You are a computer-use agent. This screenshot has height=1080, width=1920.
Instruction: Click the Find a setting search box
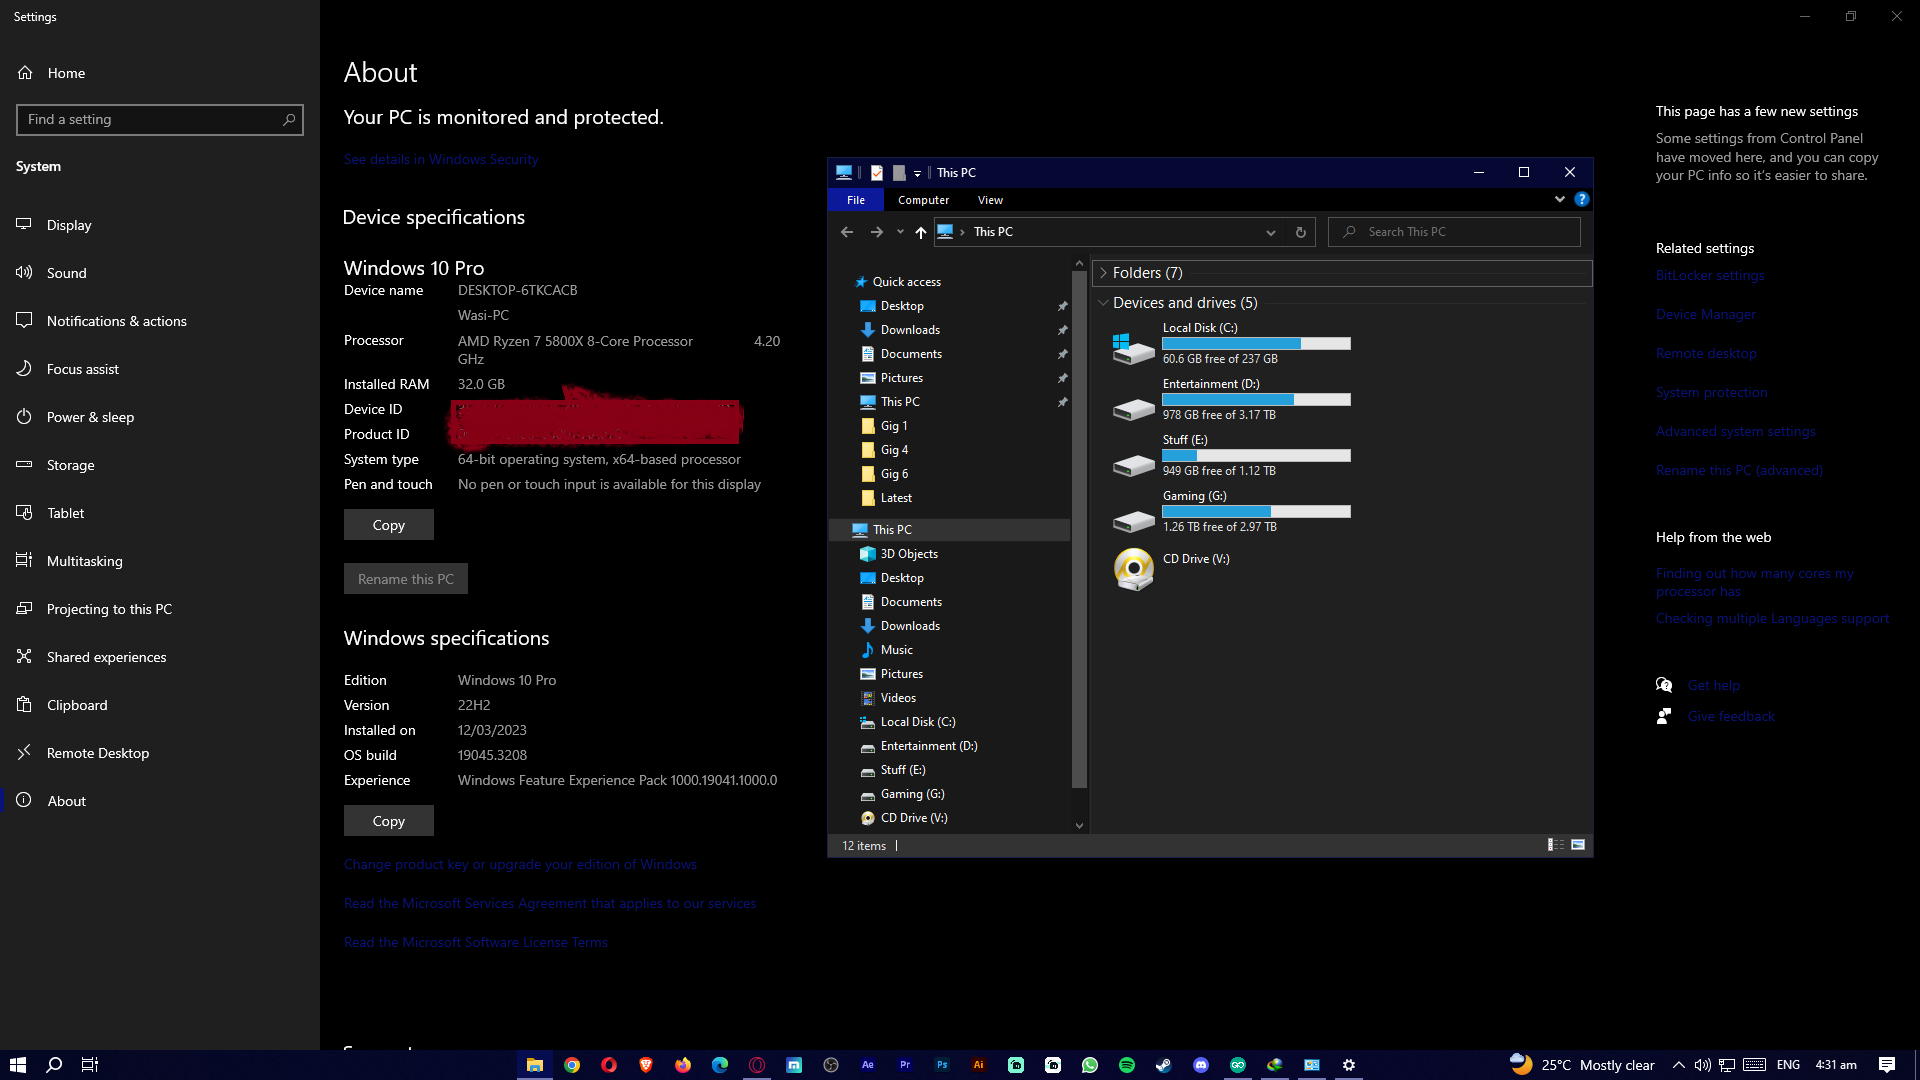[160, 119]
